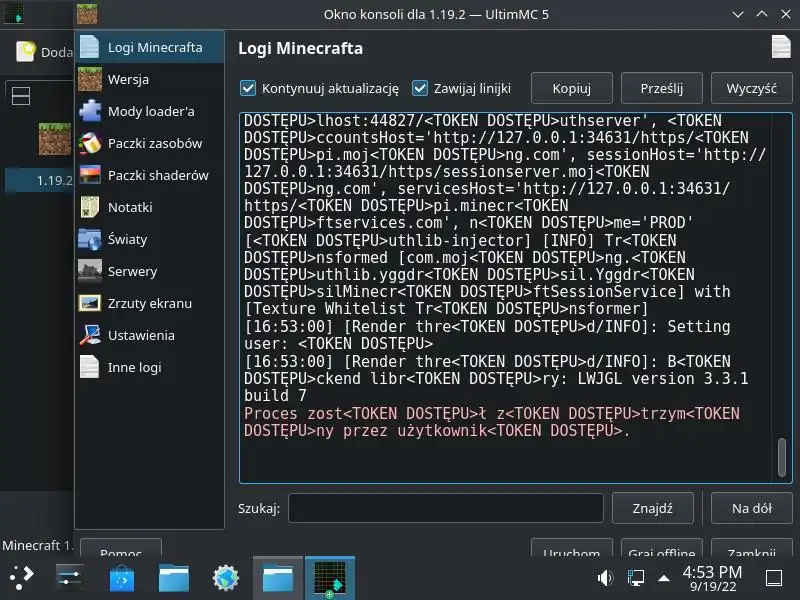Toggle Zawijaj linijki checkbox

pyautogui.click(x=420, y=88)
